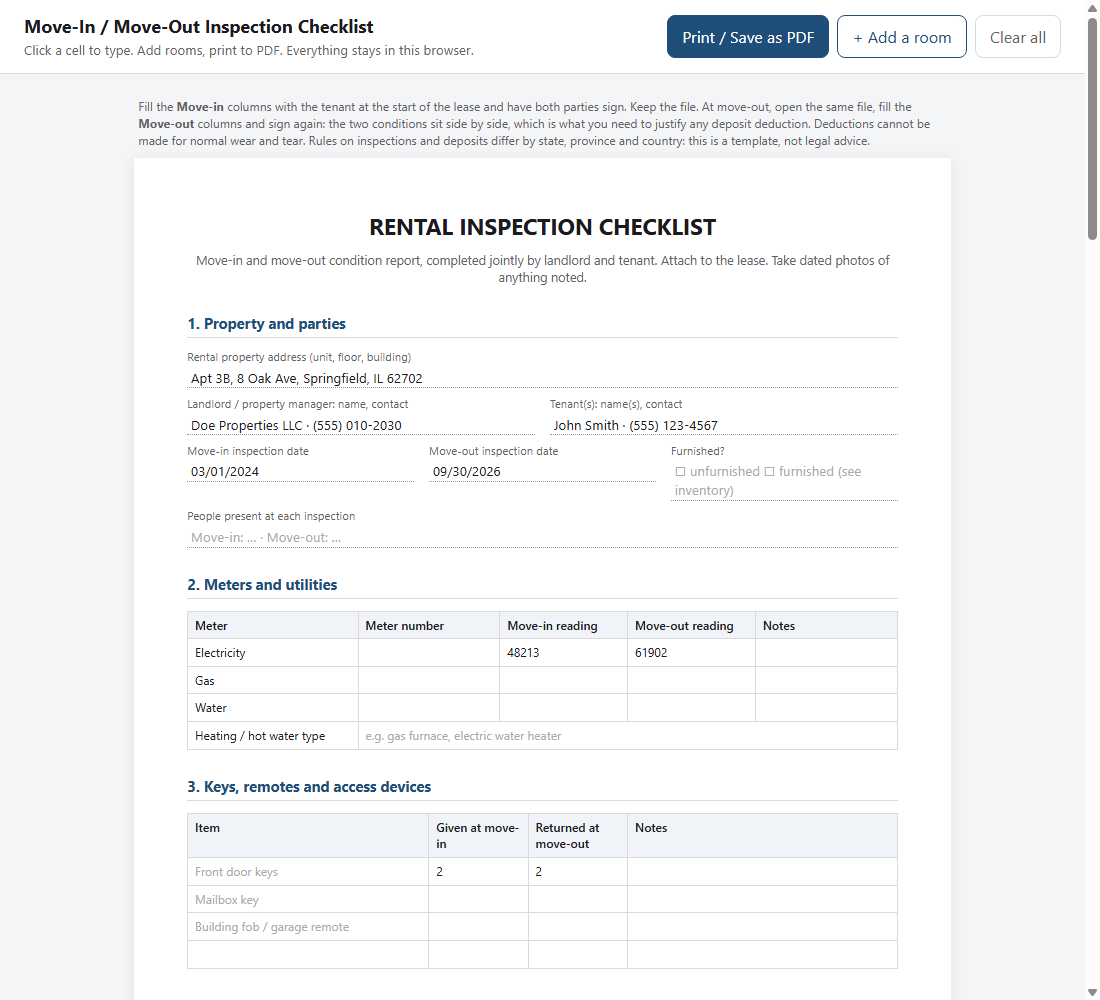Screen dimensions: 1100x1000
Task: Click the Electricity meter label cell
Action: (272, 653)
